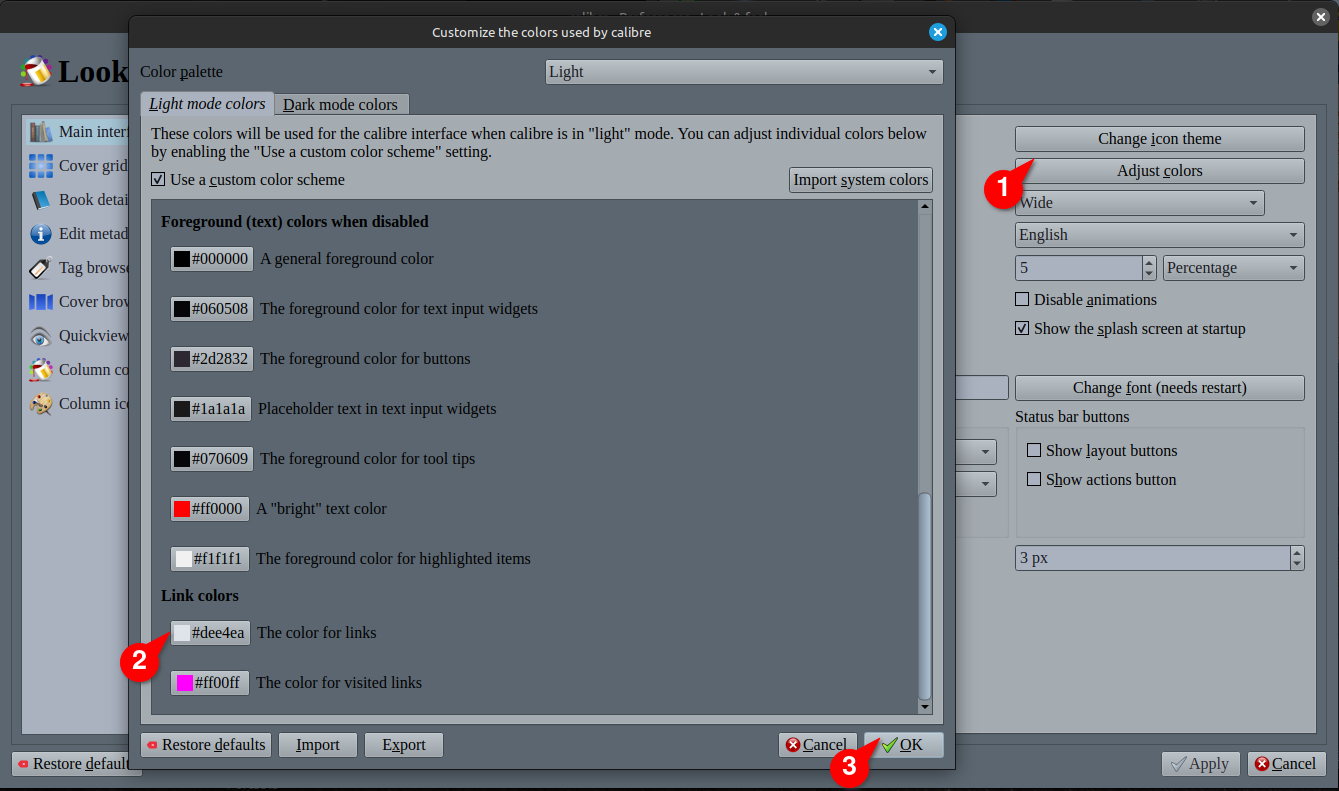Close the color customization dialog with X
Image resolution: width=1339 pixels, height=791 pixels.
[937, 32]
